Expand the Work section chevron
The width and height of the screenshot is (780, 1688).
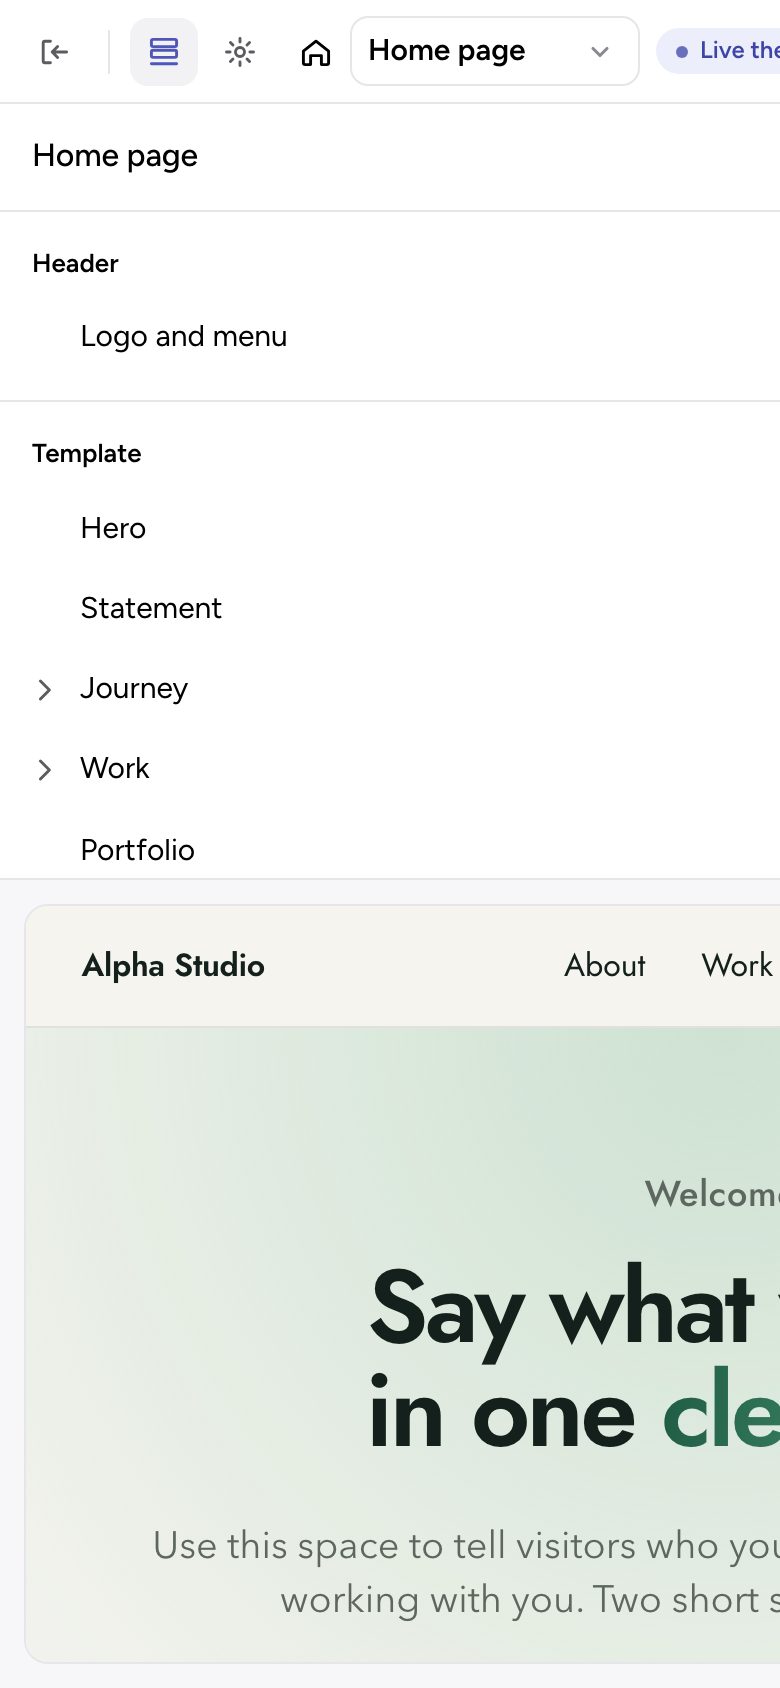(x=44, y=769)
